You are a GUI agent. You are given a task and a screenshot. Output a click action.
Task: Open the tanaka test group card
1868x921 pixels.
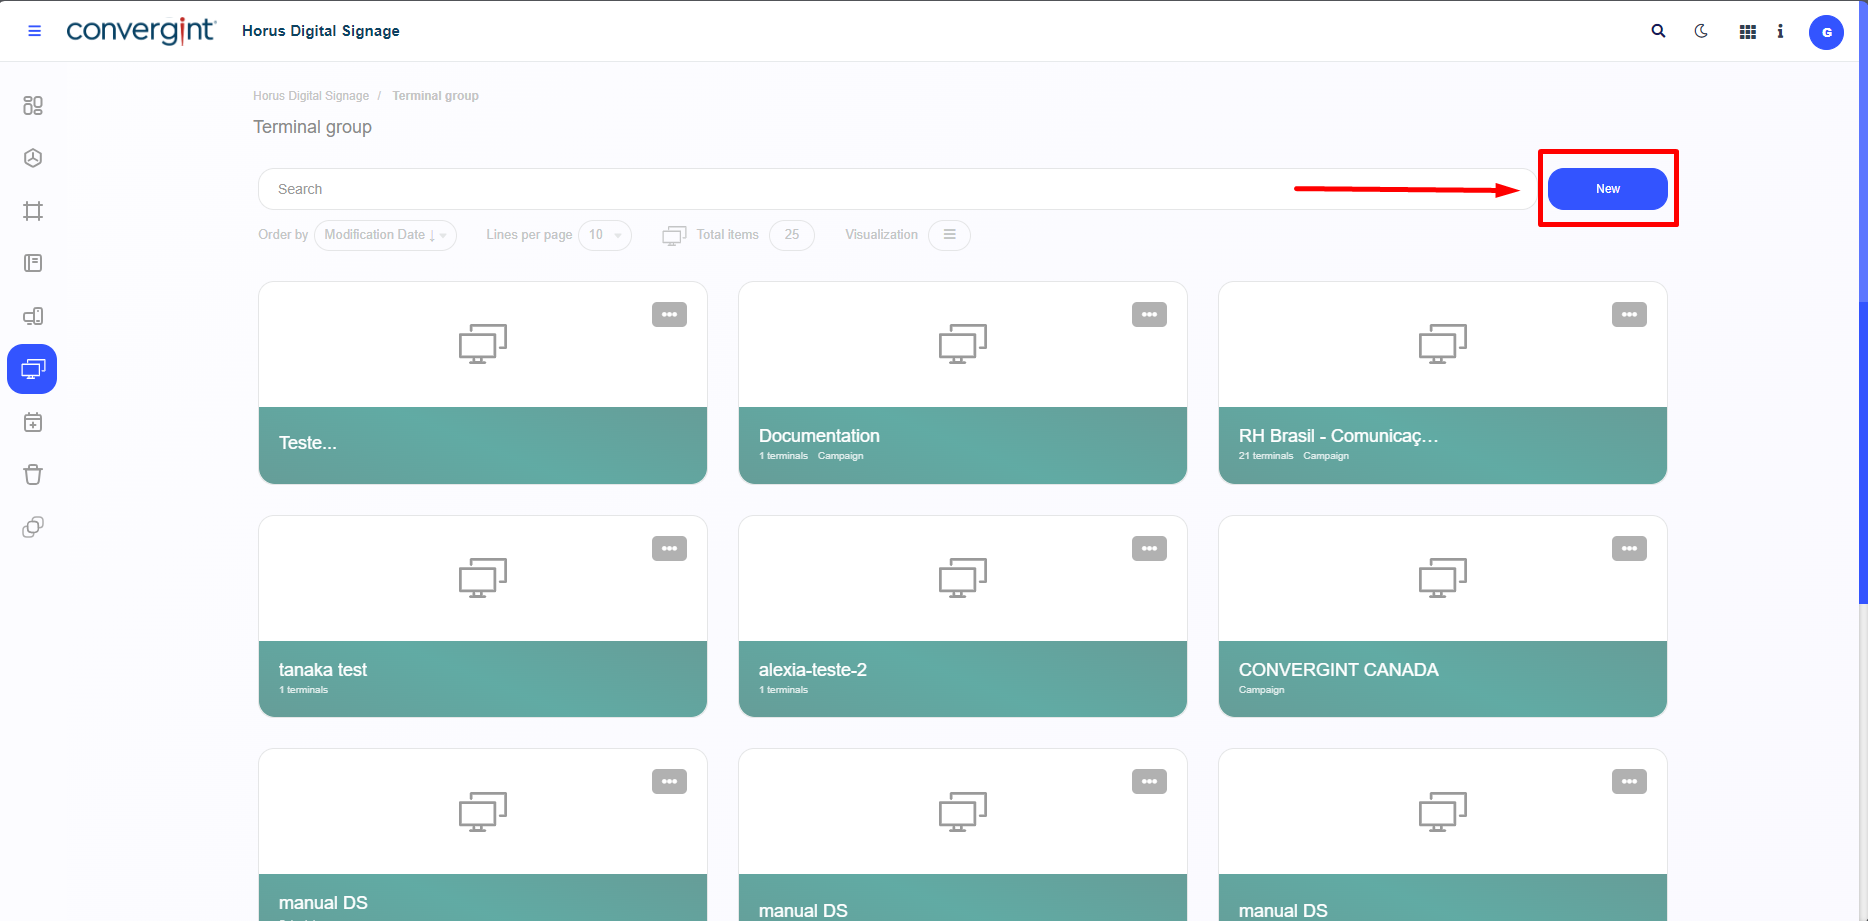[x=482, y=616]
